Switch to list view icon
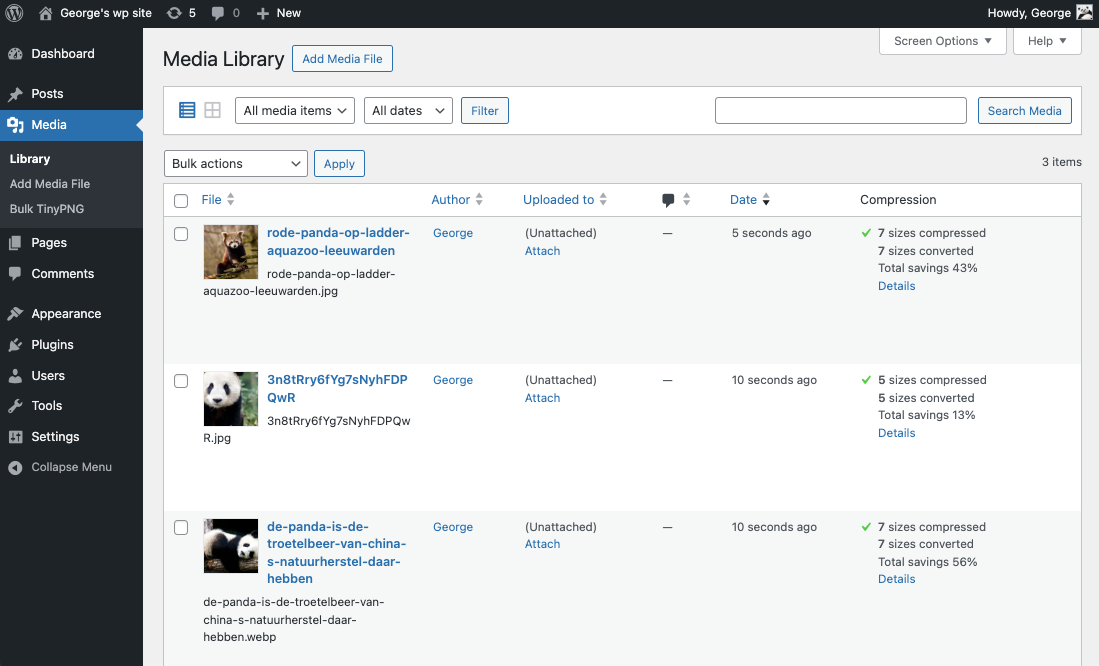 [x=187, y=110]
